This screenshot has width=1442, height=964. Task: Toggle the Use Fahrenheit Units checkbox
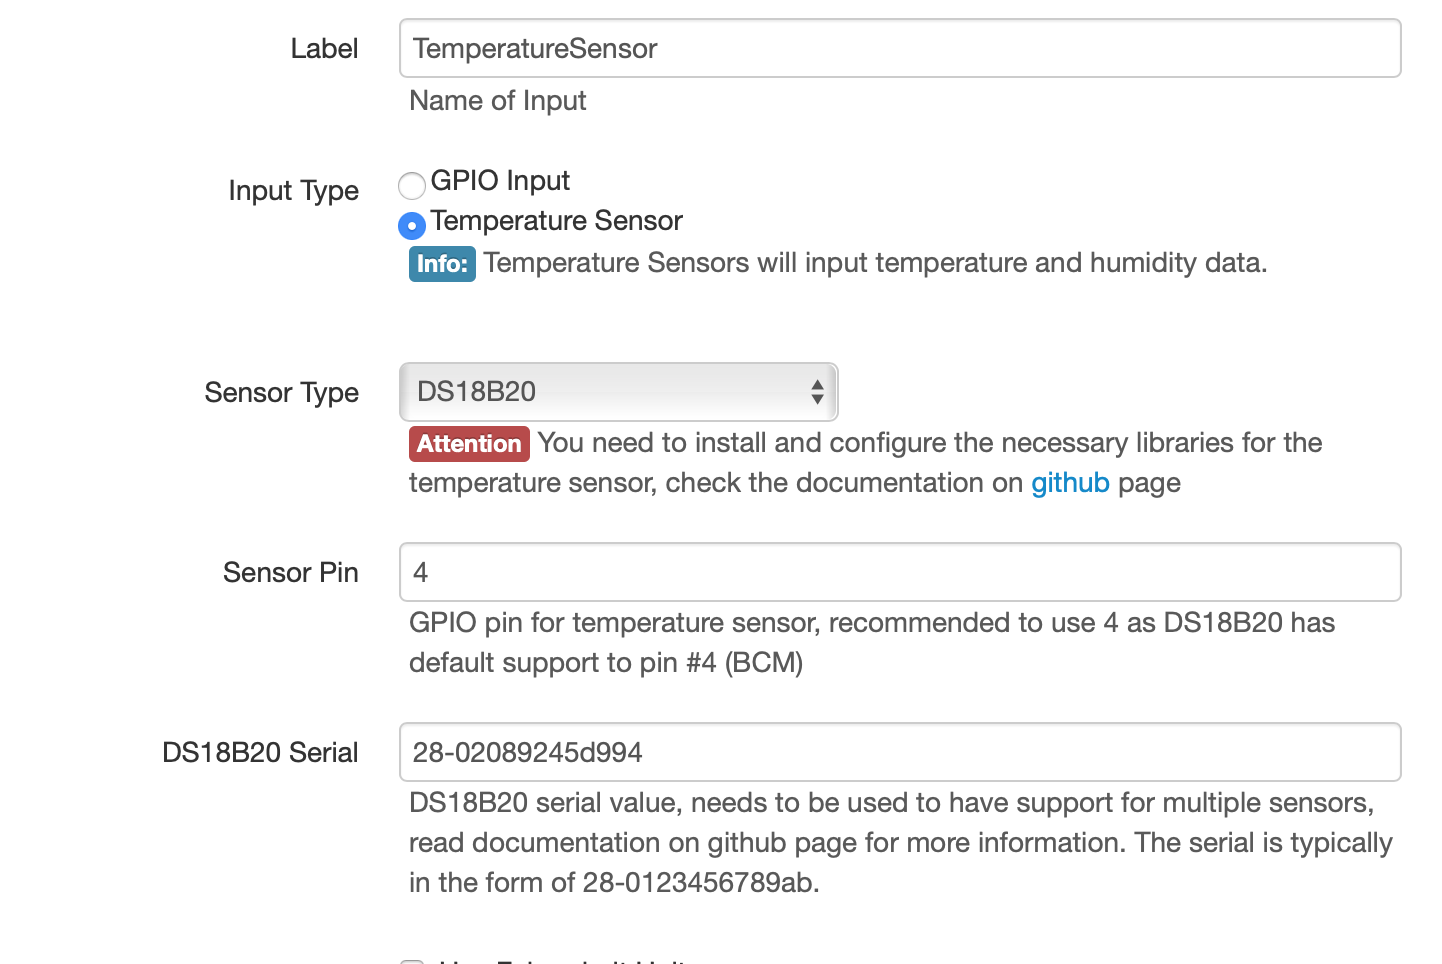pos(412,960)
